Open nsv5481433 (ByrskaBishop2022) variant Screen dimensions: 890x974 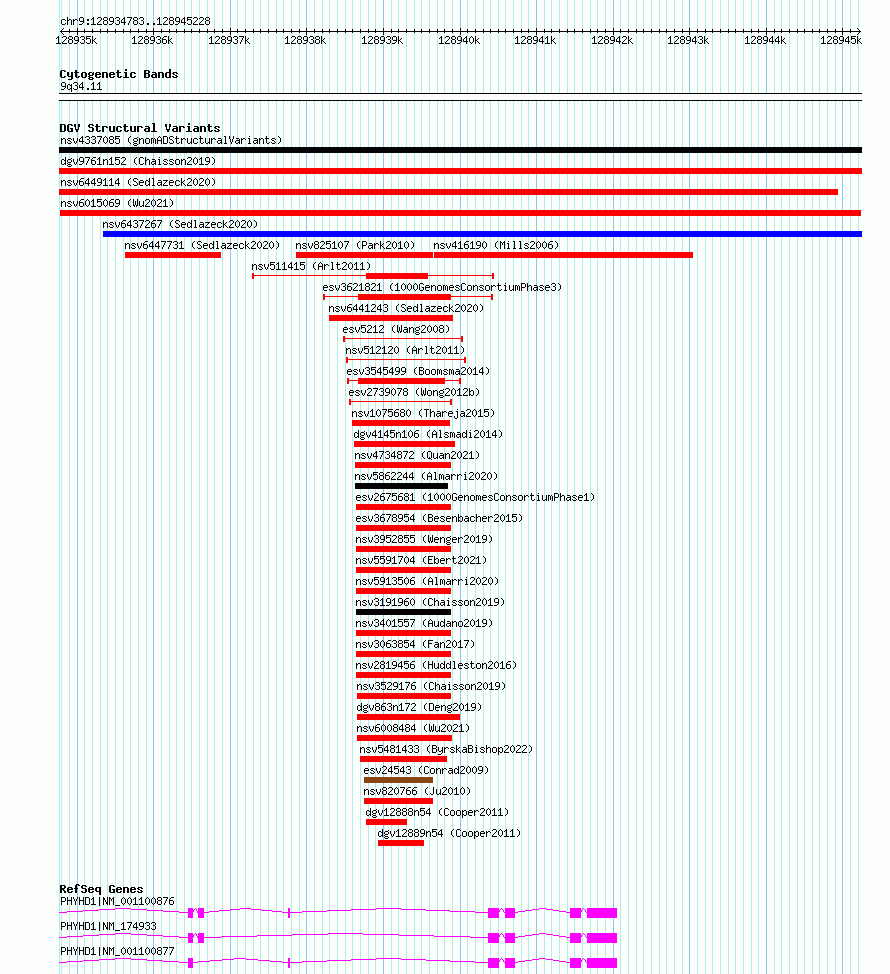tap(445, 750)
